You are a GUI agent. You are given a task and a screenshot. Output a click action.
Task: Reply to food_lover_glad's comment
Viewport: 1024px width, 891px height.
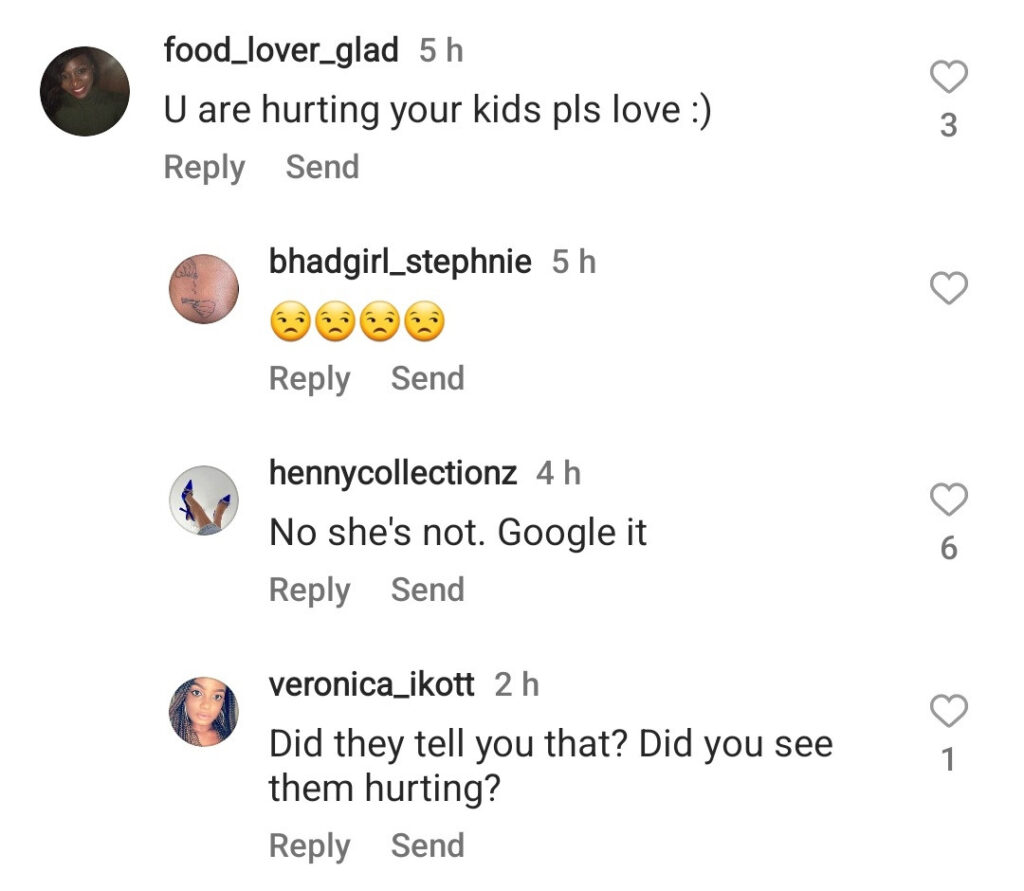click(204, 167)
